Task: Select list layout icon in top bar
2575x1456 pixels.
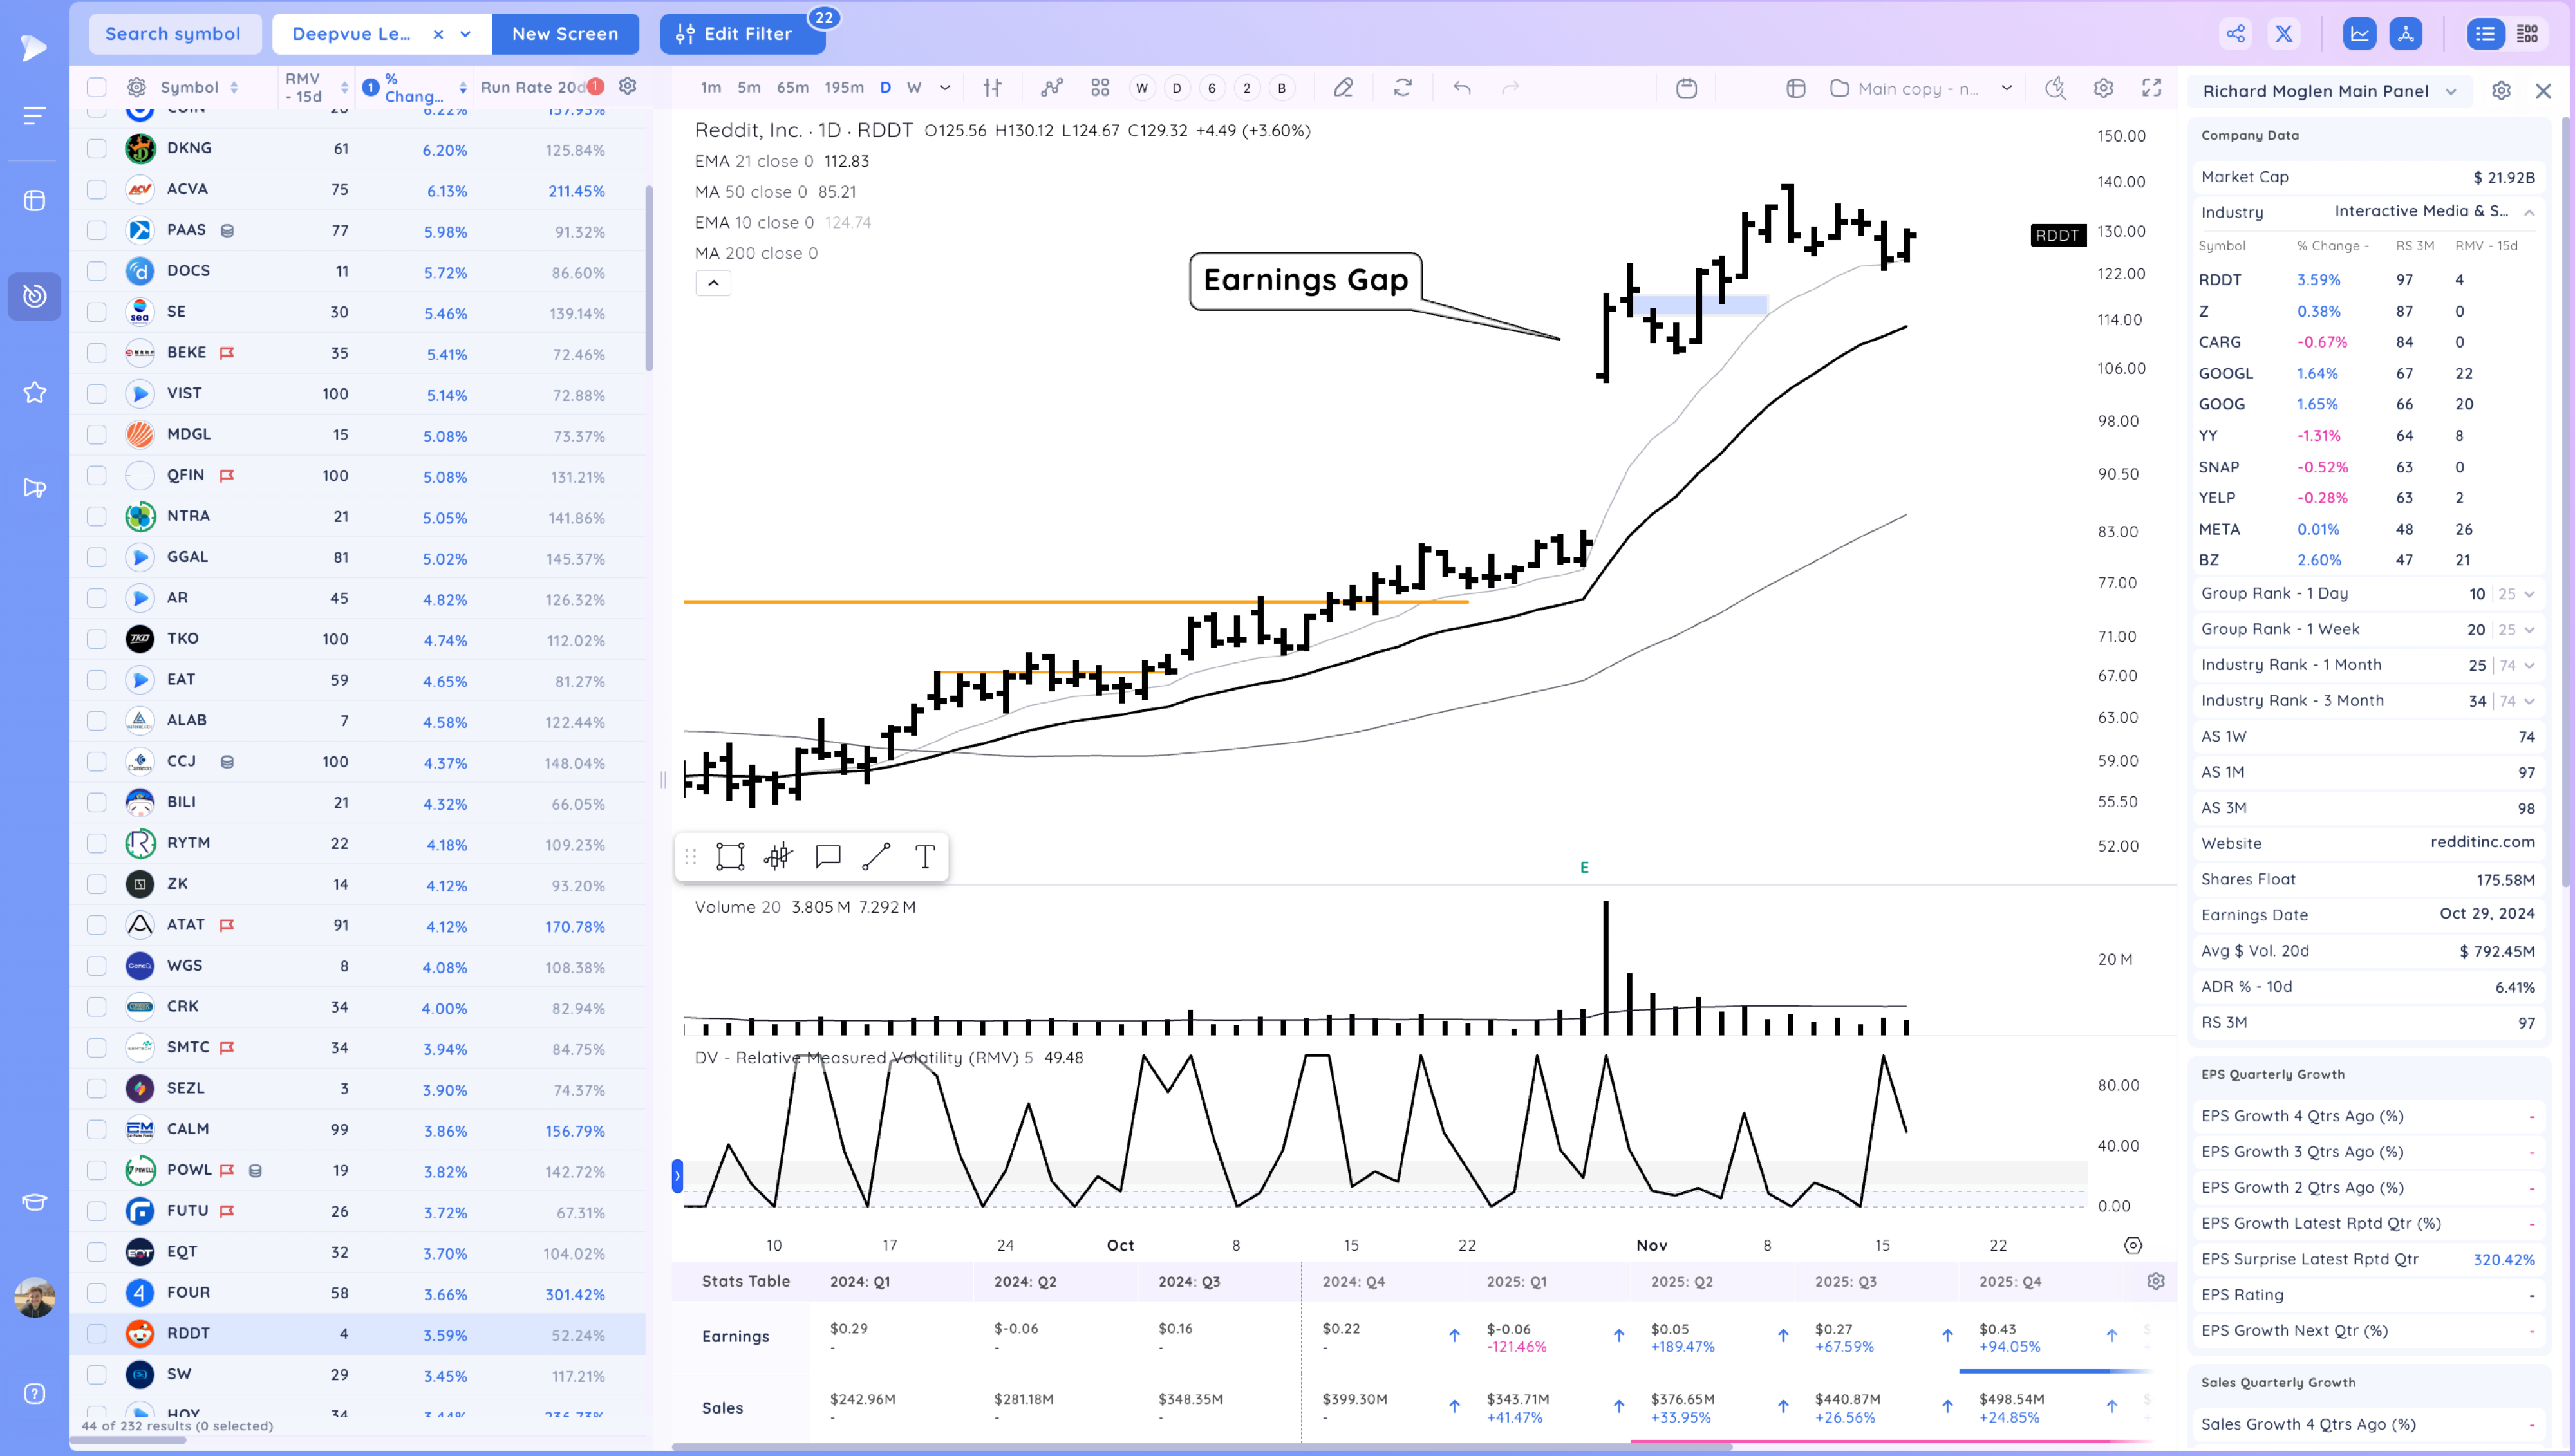Action: (x=2485, y=33)
